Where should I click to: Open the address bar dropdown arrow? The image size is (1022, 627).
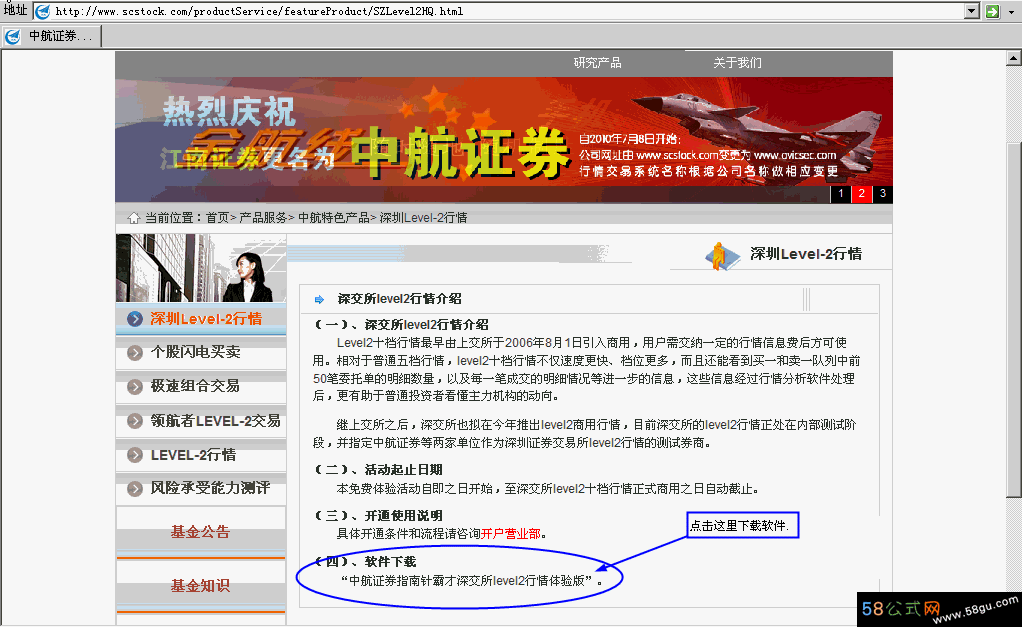[x=972, y=11]
